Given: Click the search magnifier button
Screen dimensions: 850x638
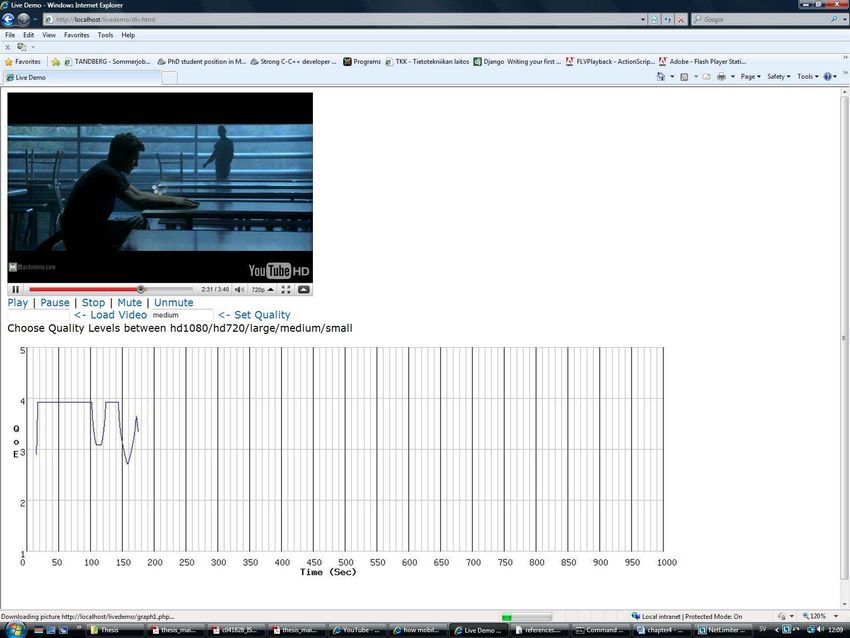Looking at the screenshot, I should point(834,20).
